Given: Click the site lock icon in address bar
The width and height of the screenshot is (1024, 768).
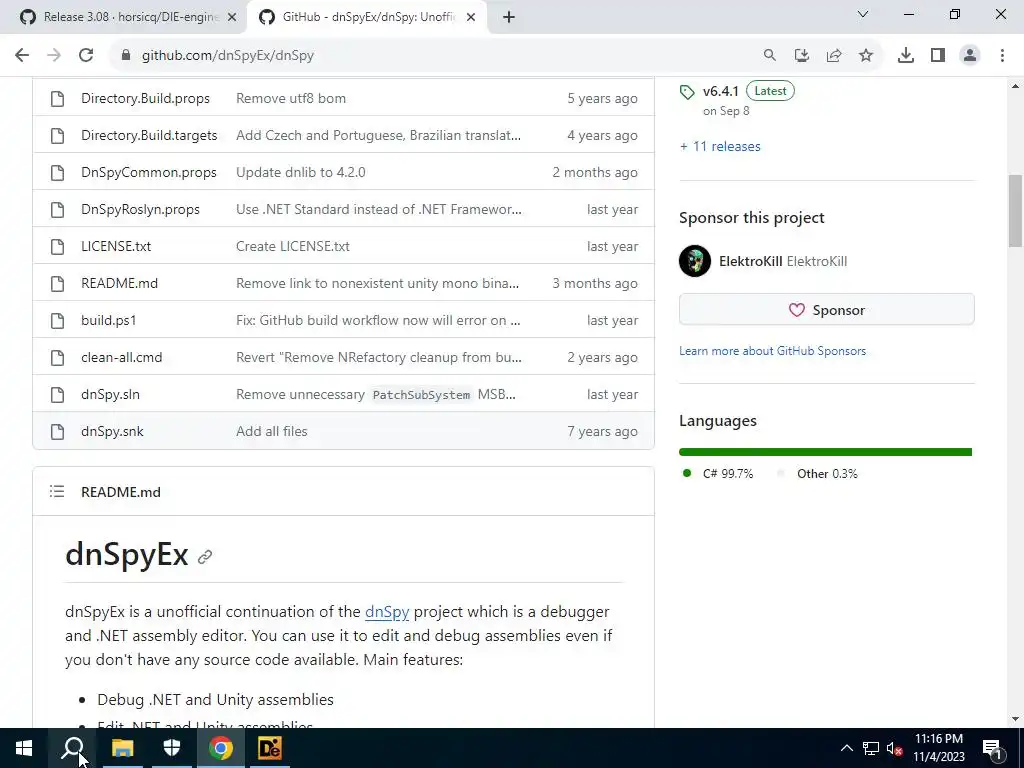Looking at the screenshot, I should (126, 56).
